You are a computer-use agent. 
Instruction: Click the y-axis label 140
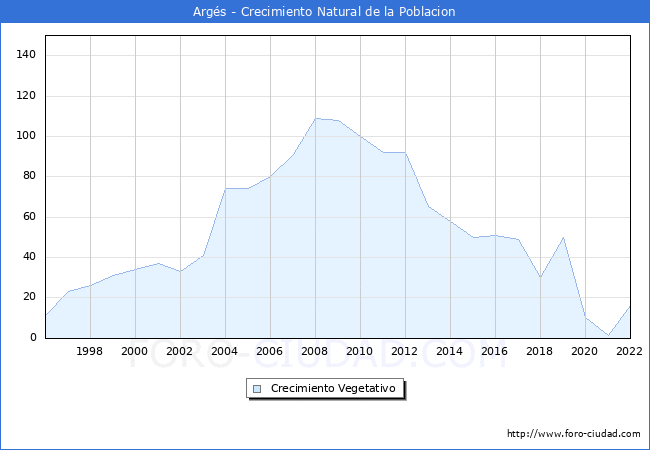(x=26, y=54)
